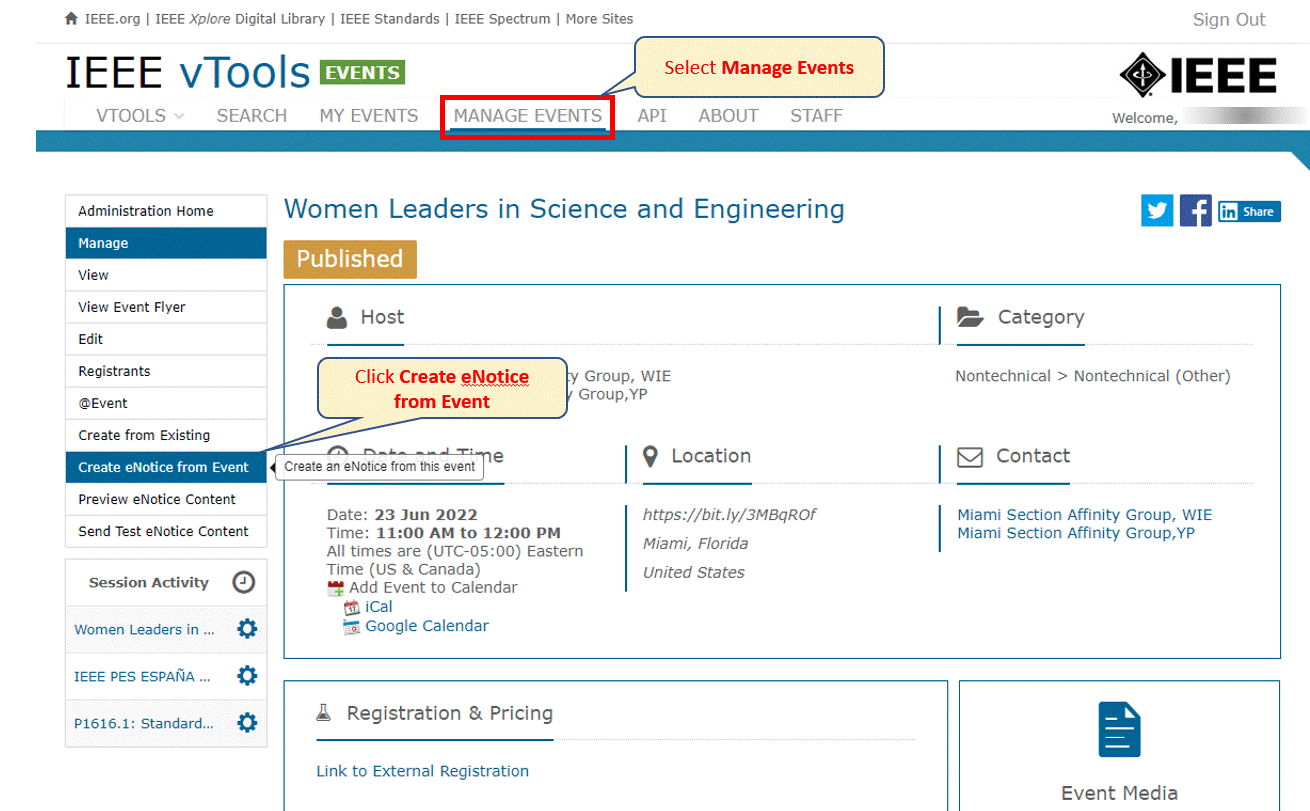Select Manage in the sidebar
1310x811 pixels.
click(x=166, y=243)
